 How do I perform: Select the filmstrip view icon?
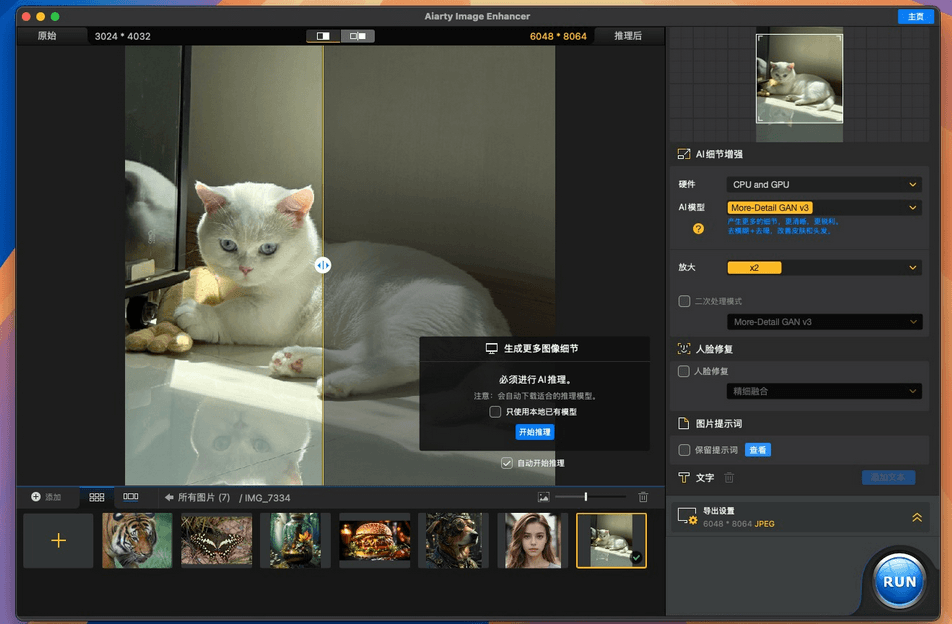131,497
